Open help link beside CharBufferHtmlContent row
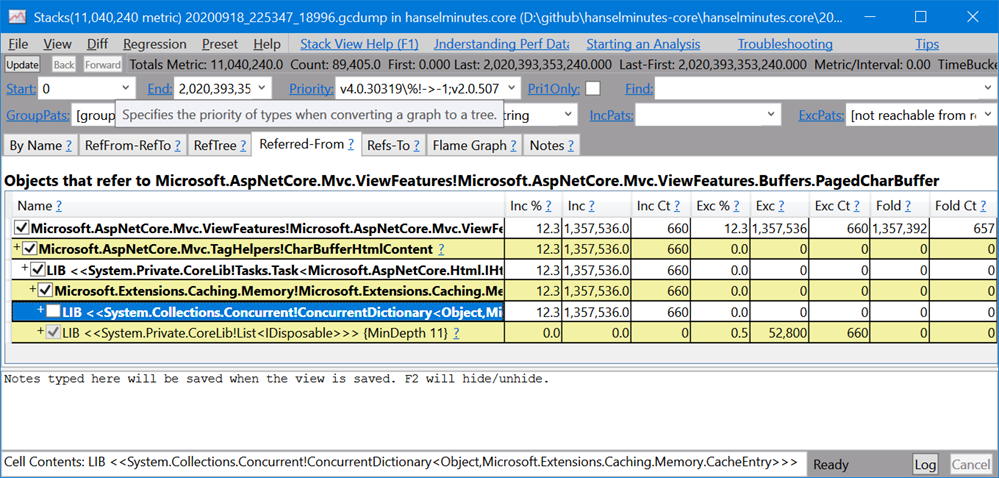Viewport: 999px width, 478px height. click(442, 249)
